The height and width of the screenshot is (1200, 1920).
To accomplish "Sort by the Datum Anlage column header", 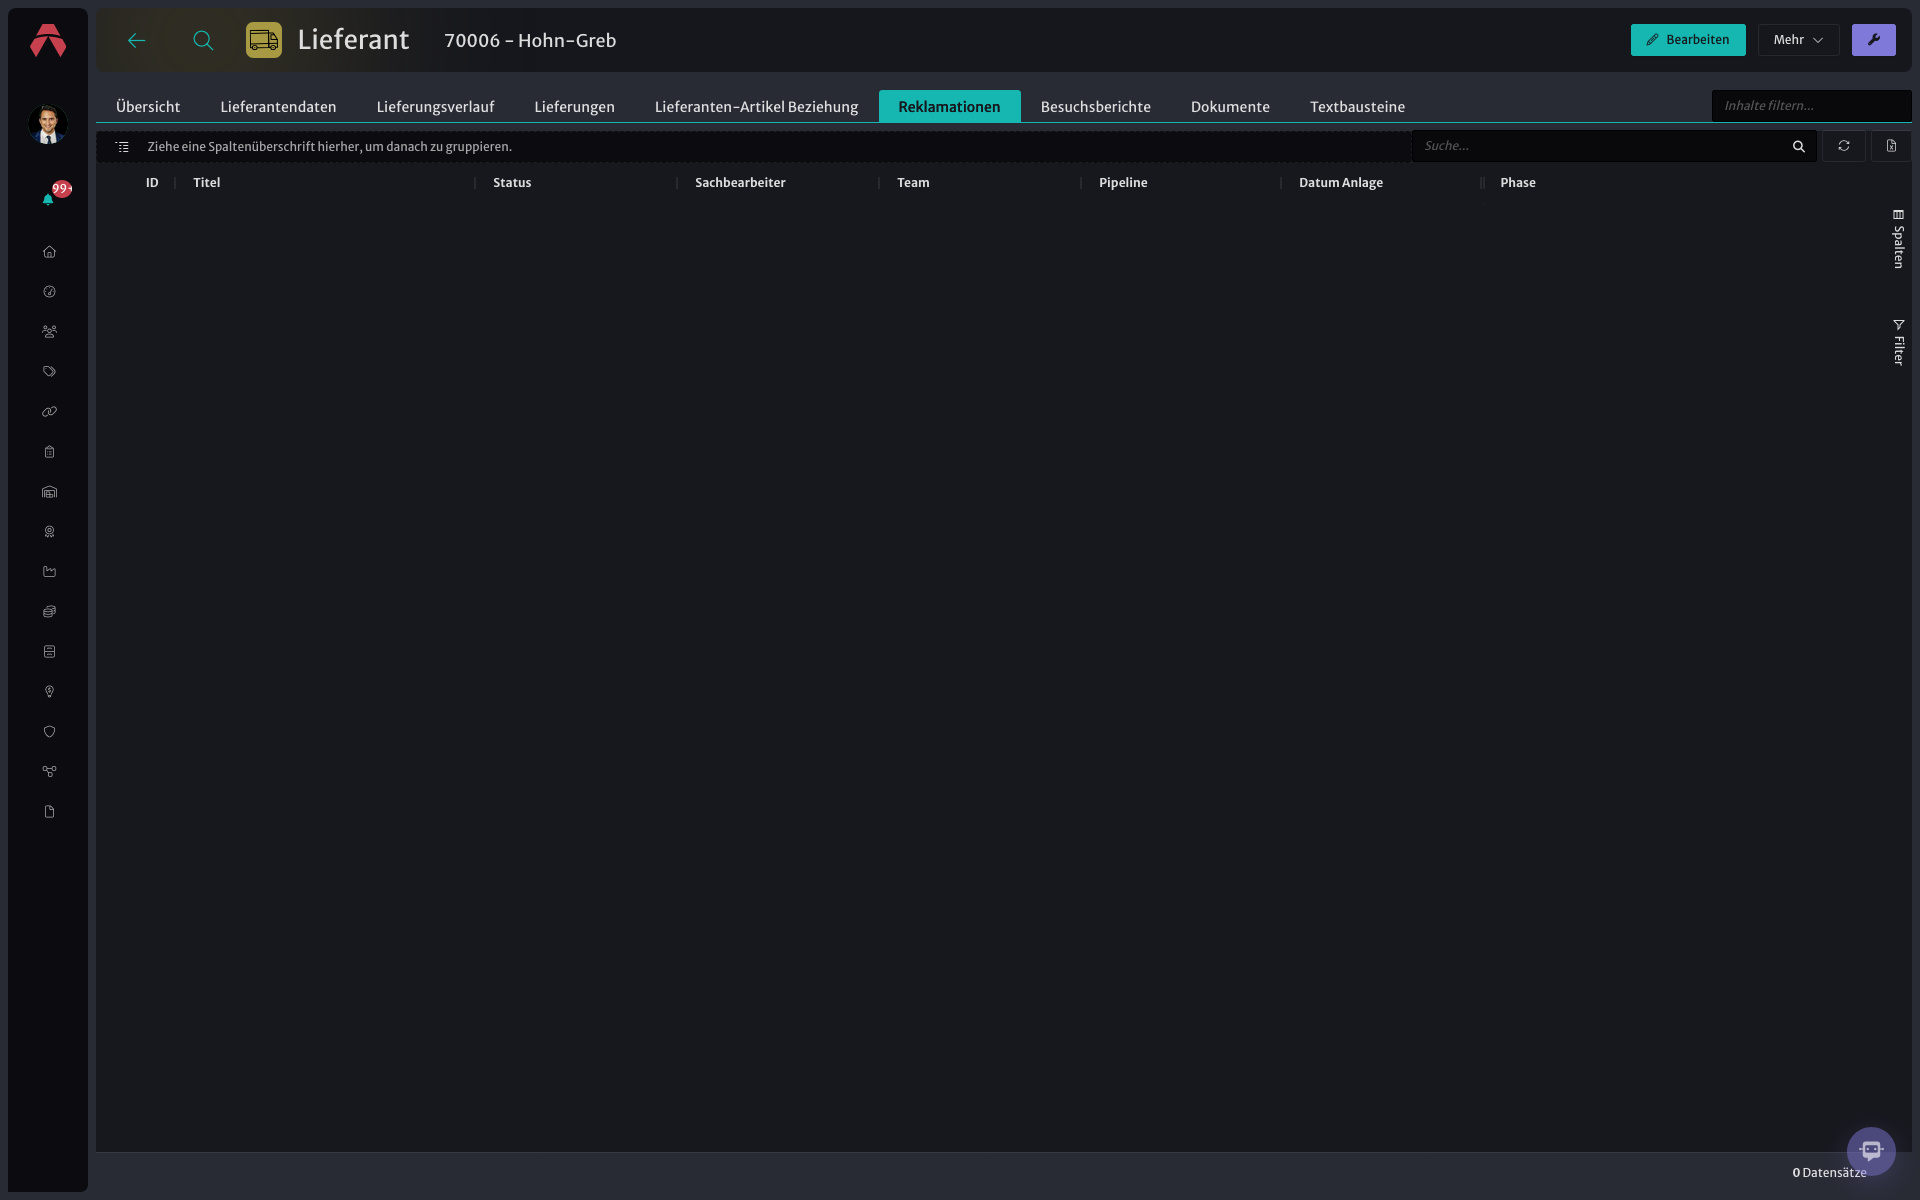I will 1340,183.
